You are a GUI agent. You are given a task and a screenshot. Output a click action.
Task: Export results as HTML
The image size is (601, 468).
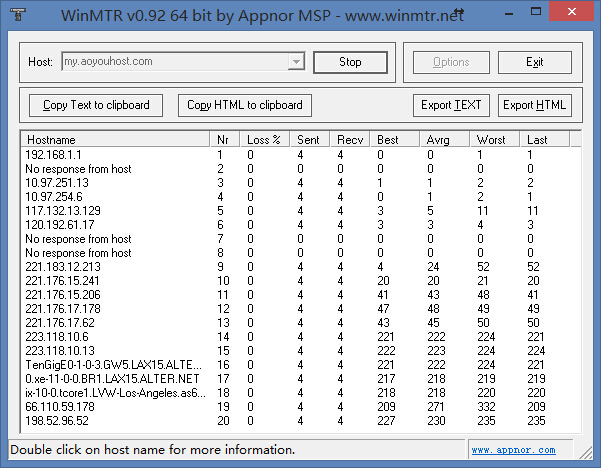pos(534,105)
